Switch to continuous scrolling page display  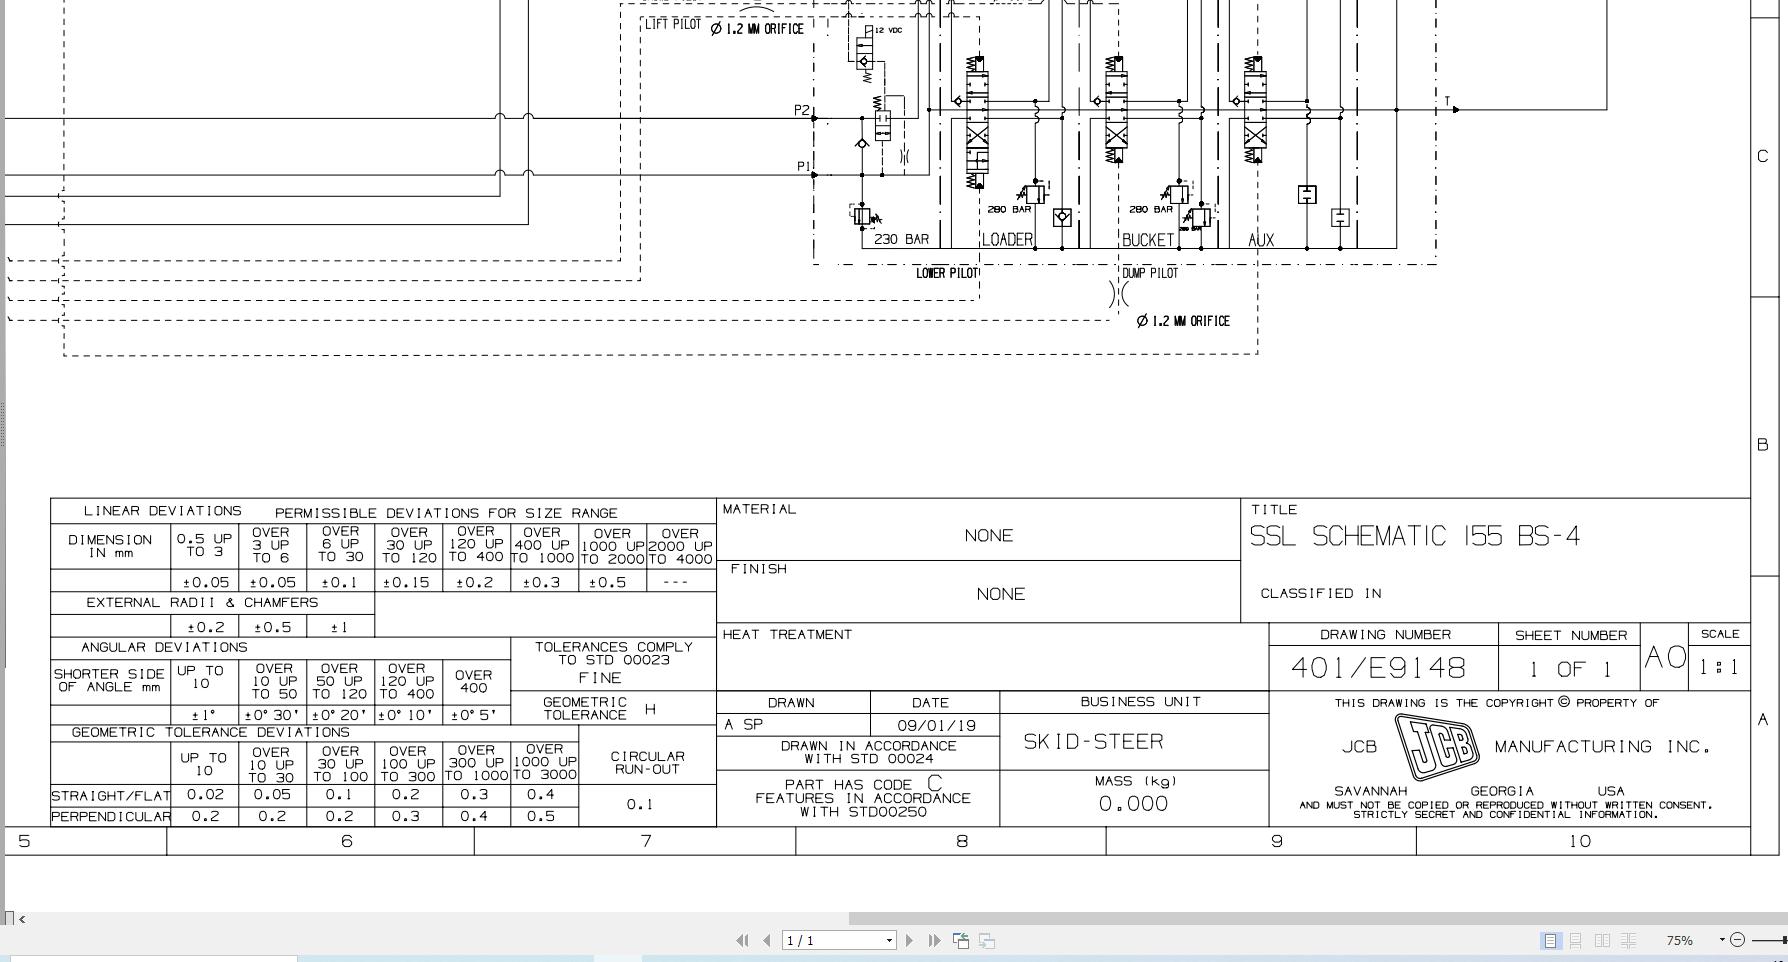[1577, 940]
